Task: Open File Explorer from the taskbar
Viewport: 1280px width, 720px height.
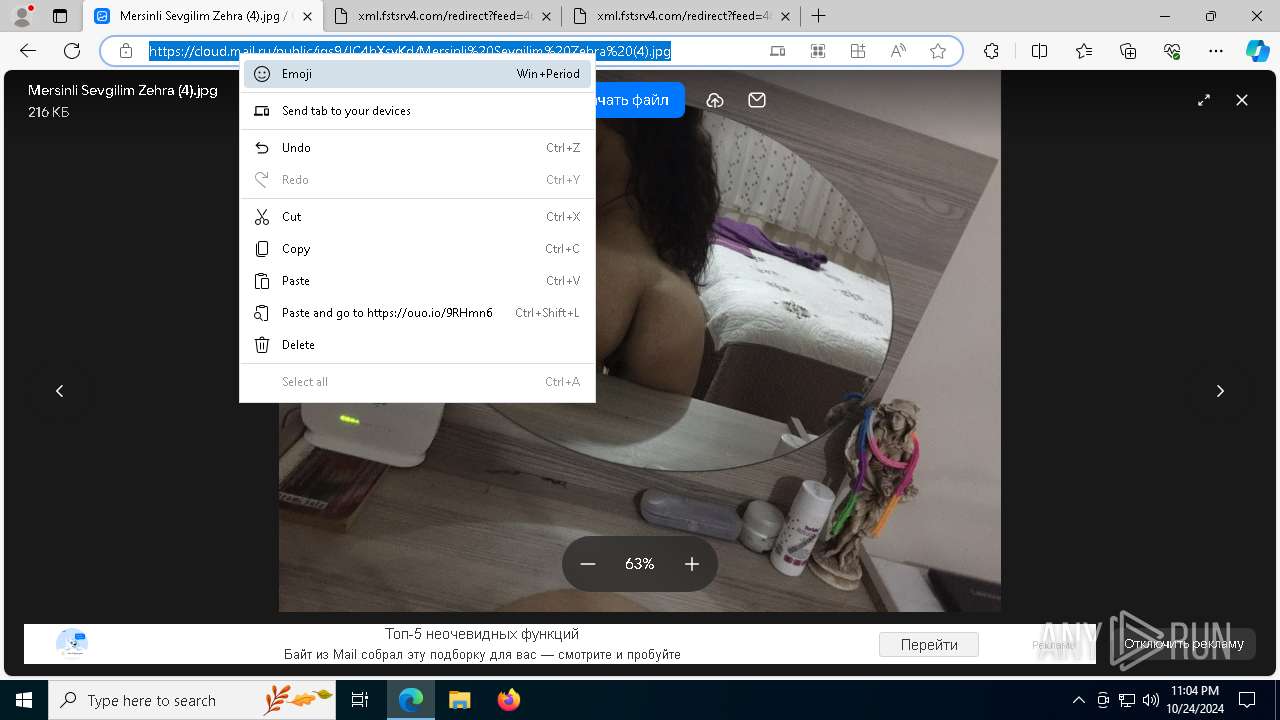Action: [460, 700]
